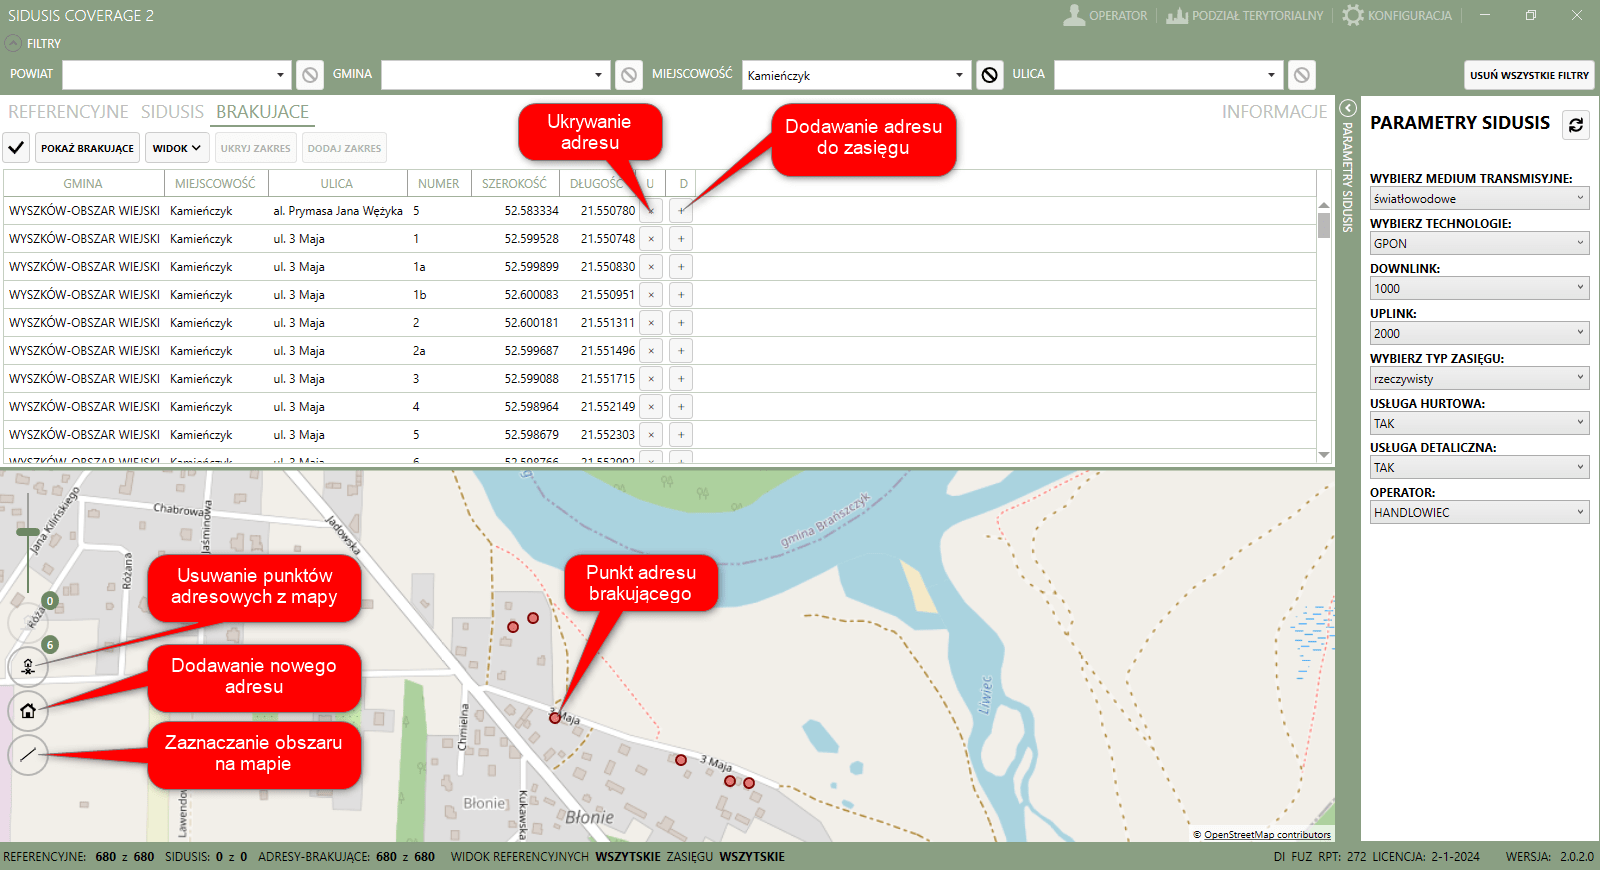The width and height of the screenshot is (1600, 870).
Task: Collapse the Filtry filter section
Action: [x=13, y=43]
